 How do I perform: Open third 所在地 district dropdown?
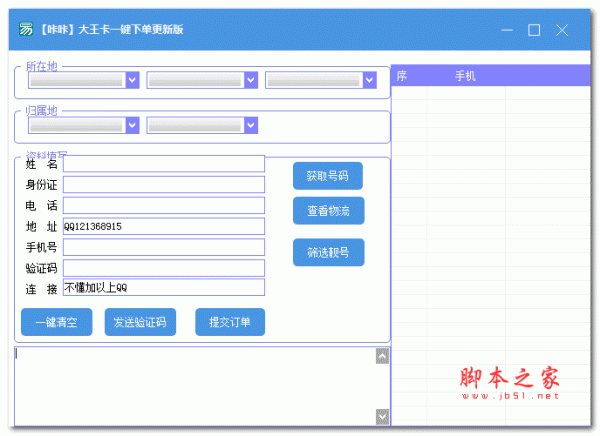pos(321,80)
